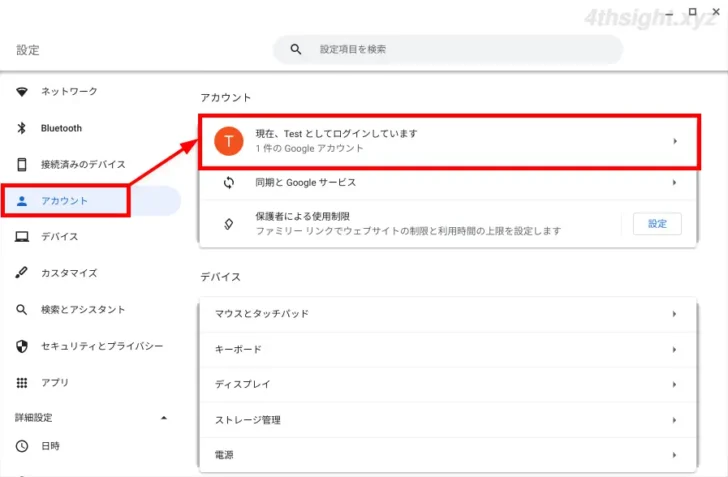Open 電源 settings row
This screenshot has width=728, height=477.
click(x=449, y=455)
